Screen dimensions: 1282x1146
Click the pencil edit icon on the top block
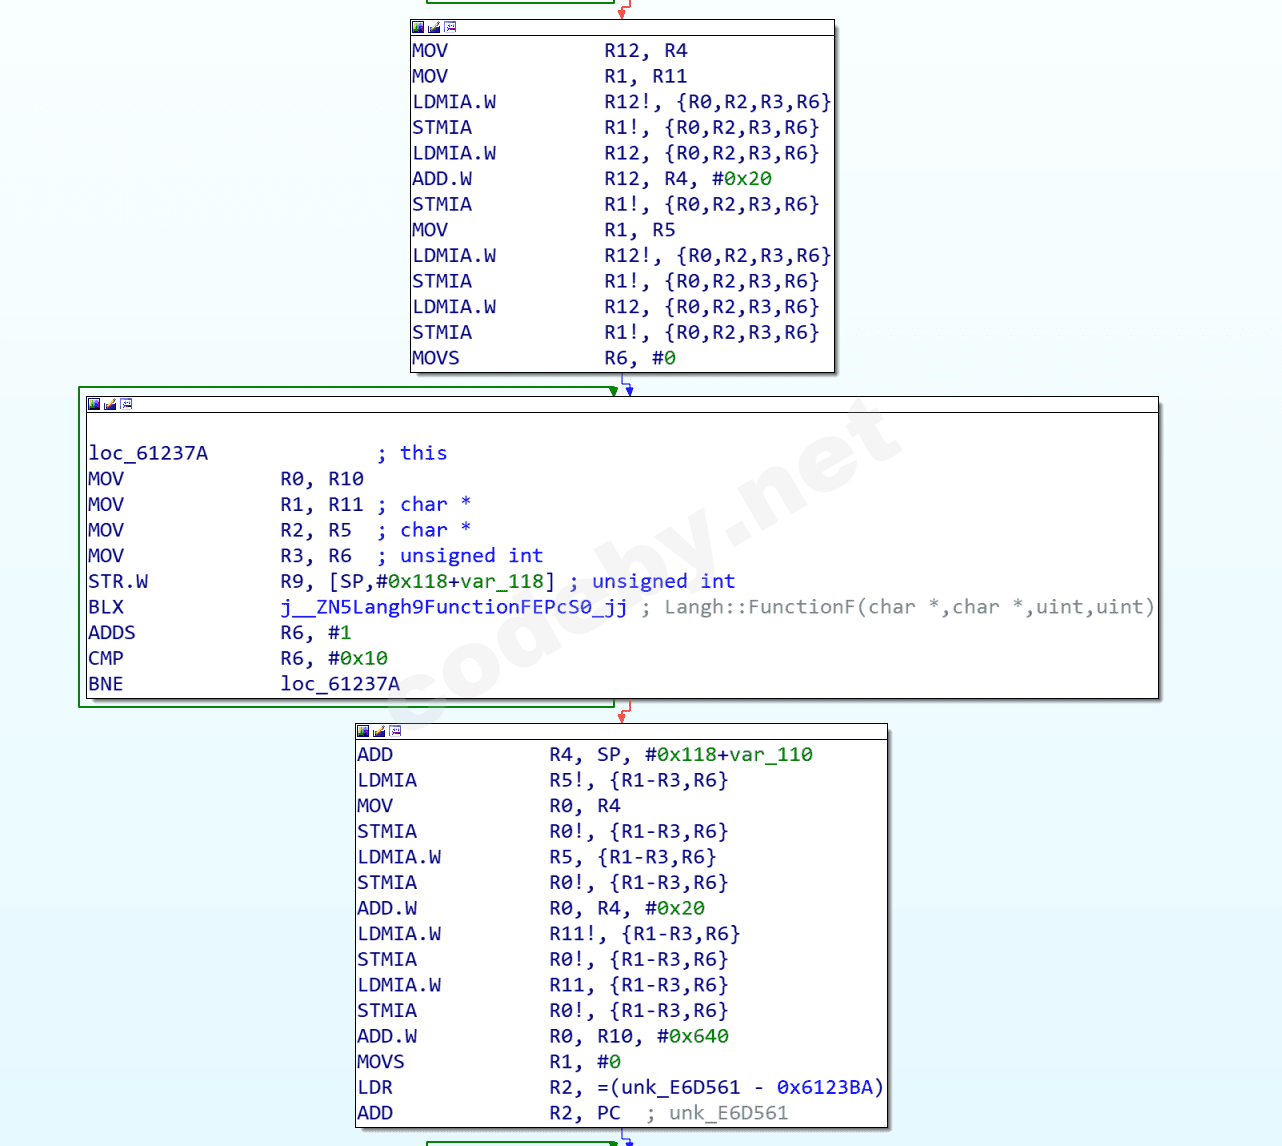[x=434, y=27]
